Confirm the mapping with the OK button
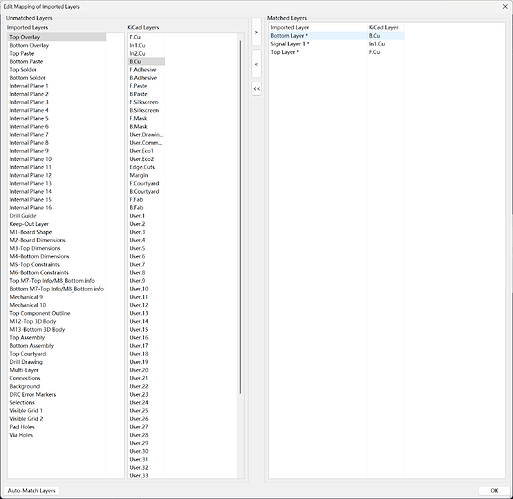 point(494,491)
